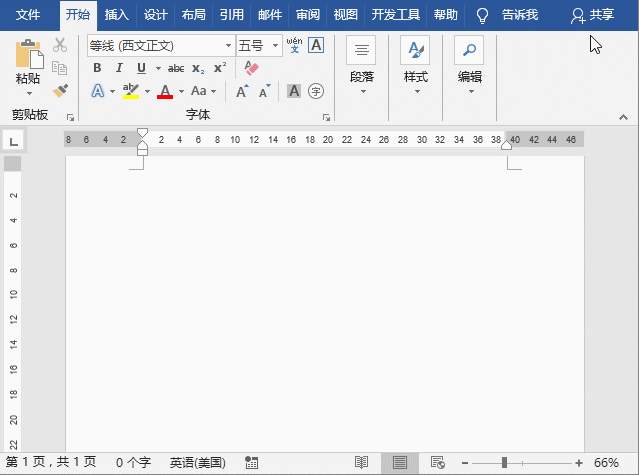Viewport: 639px width, 475px height.
Task: Click the Cut scissors icon
Action: pos(60,45)
